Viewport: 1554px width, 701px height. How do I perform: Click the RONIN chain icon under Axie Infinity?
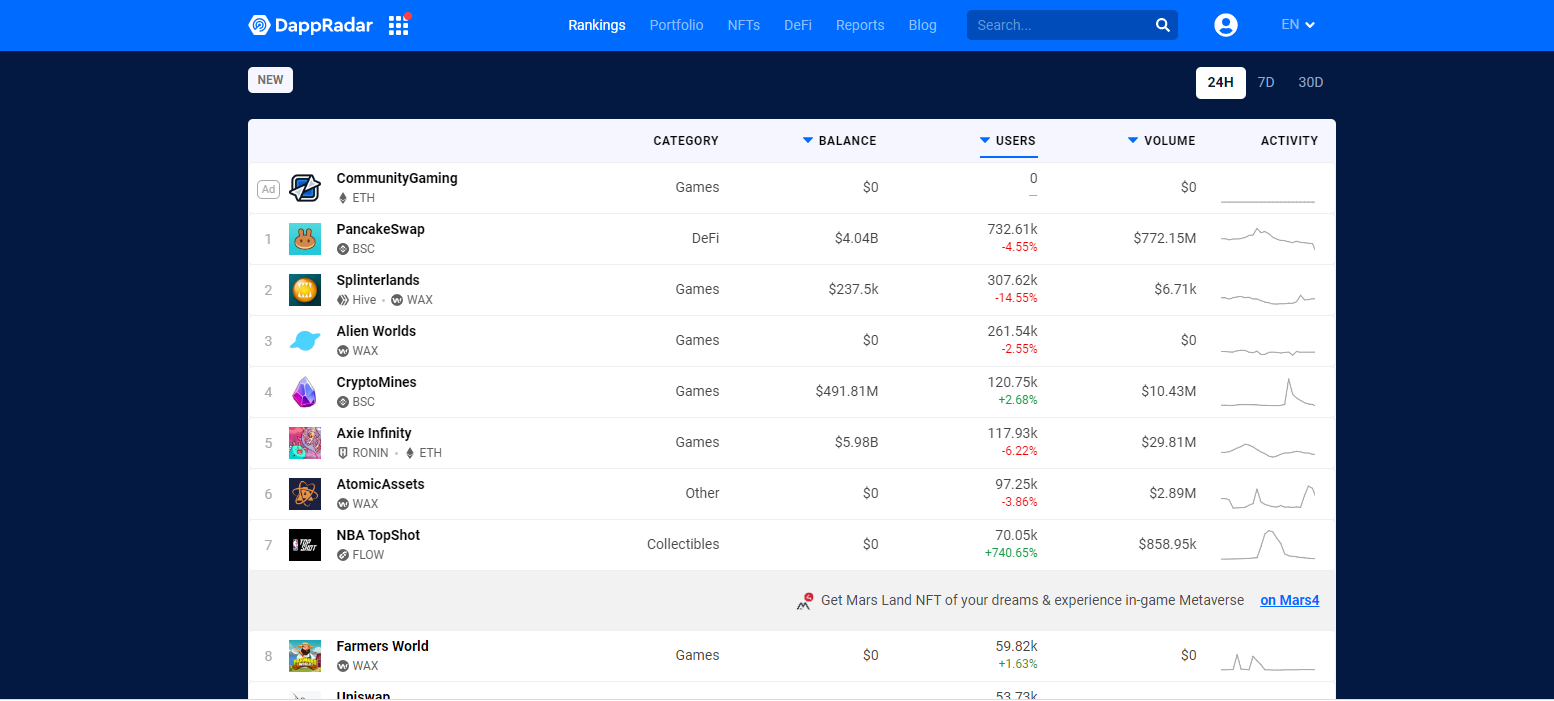tap(343, 453)
